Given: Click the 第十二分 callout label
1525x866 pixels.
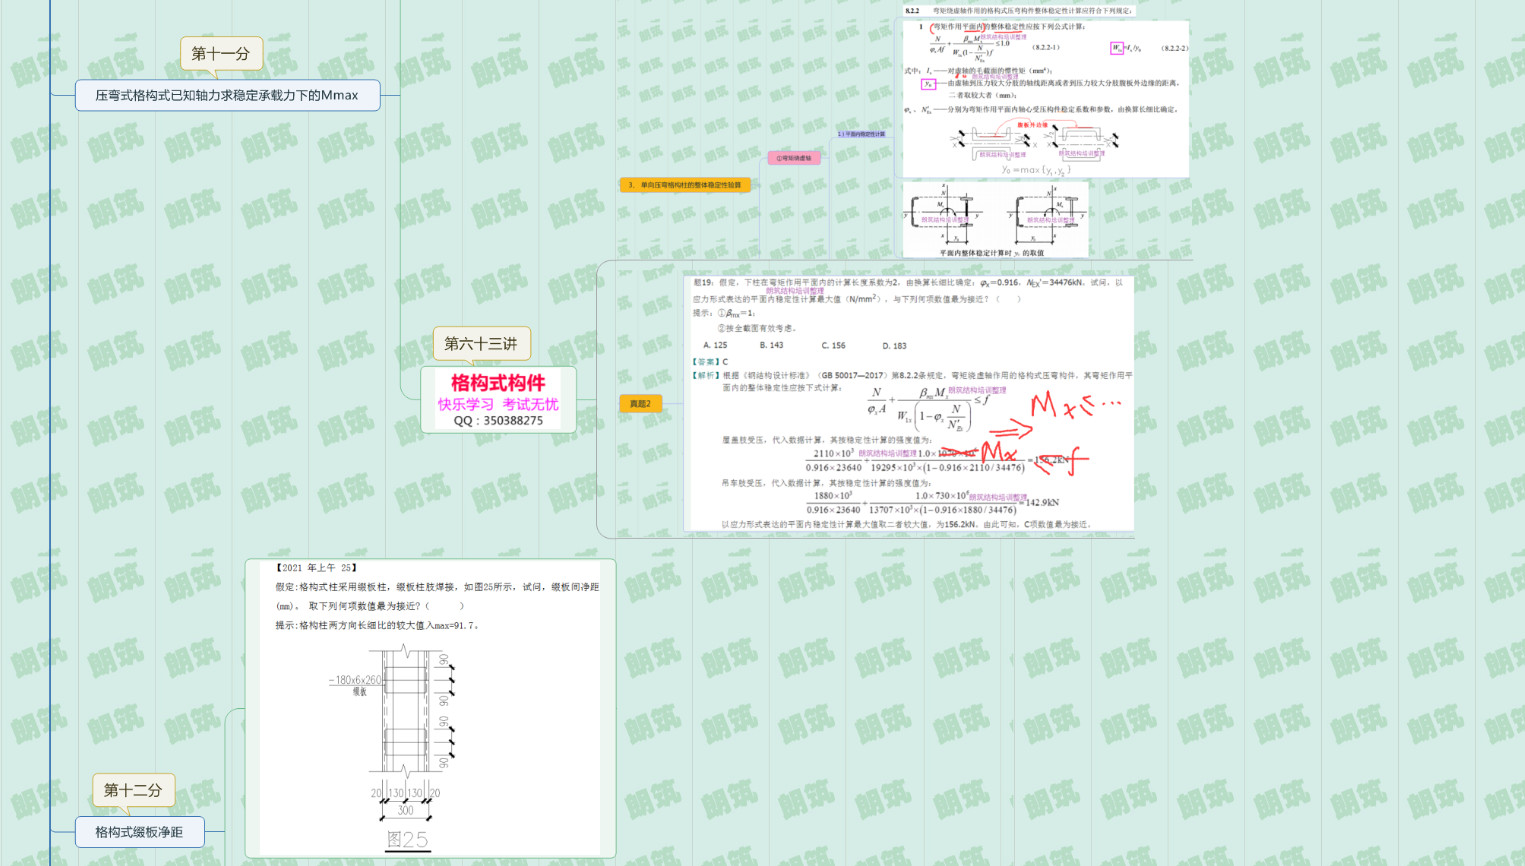Looking at the screenshot, I should [x=133, y=790].
